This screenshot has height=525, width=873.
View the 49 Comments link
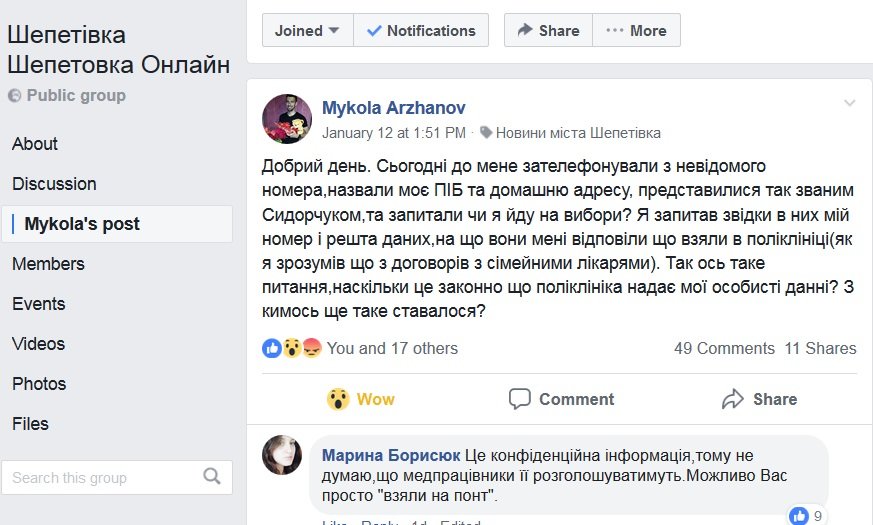coord(724,348)
